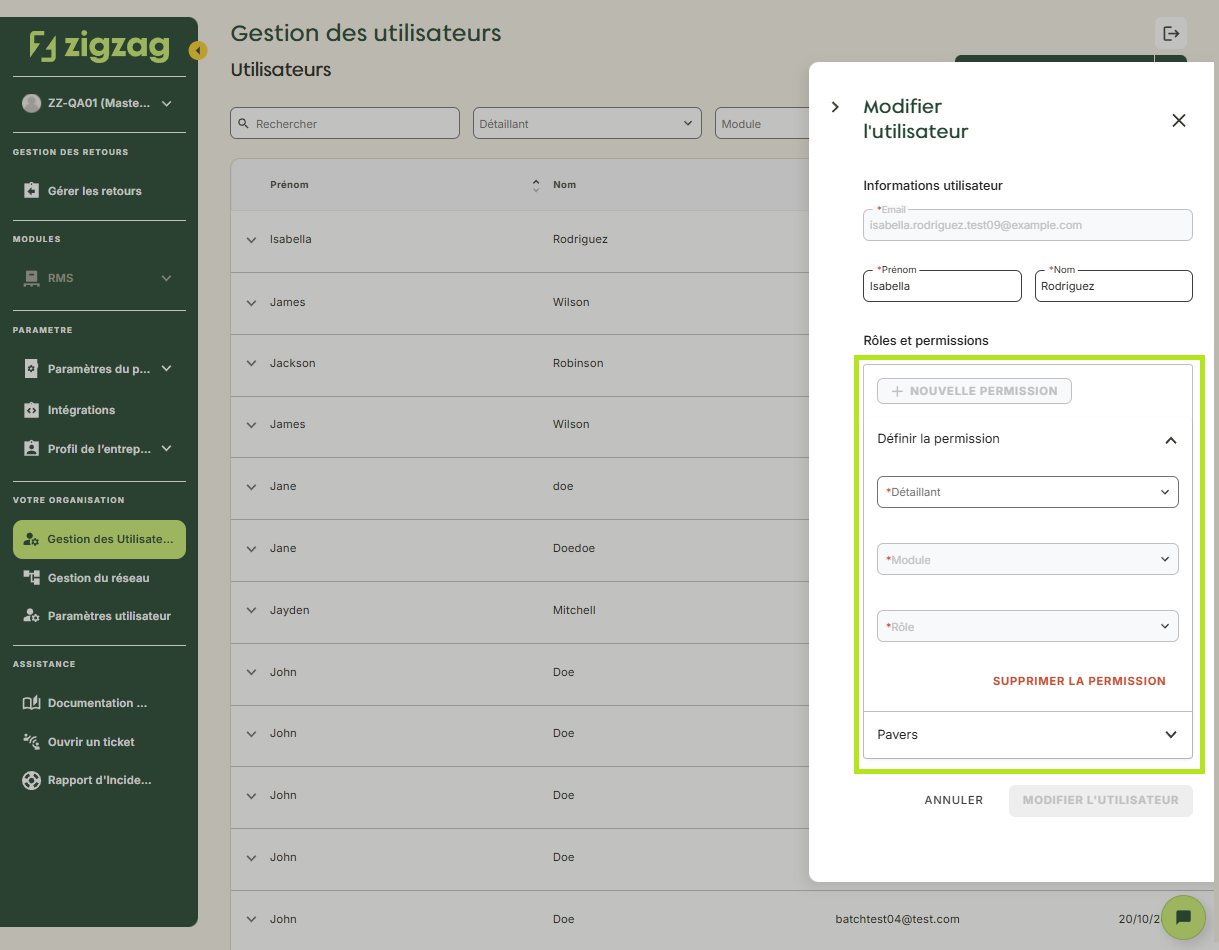Open Documentation link in sidebar
1219x950 pixels.
point(99,703)
